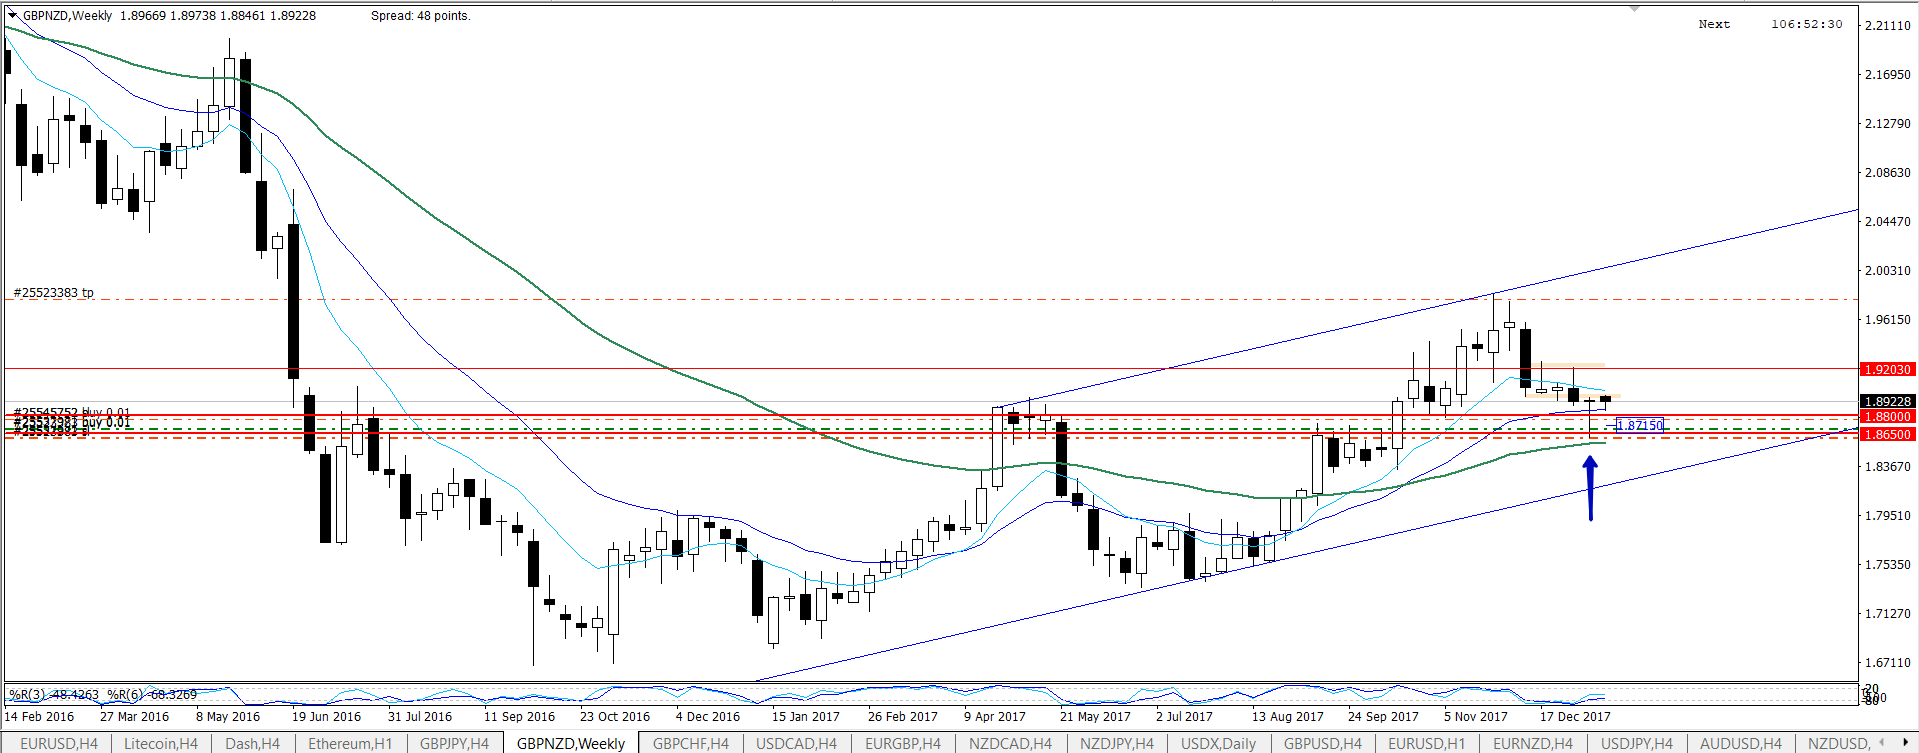
Task: Click the 9 Apr 2017 date label
Action: [x=995, y=717]
